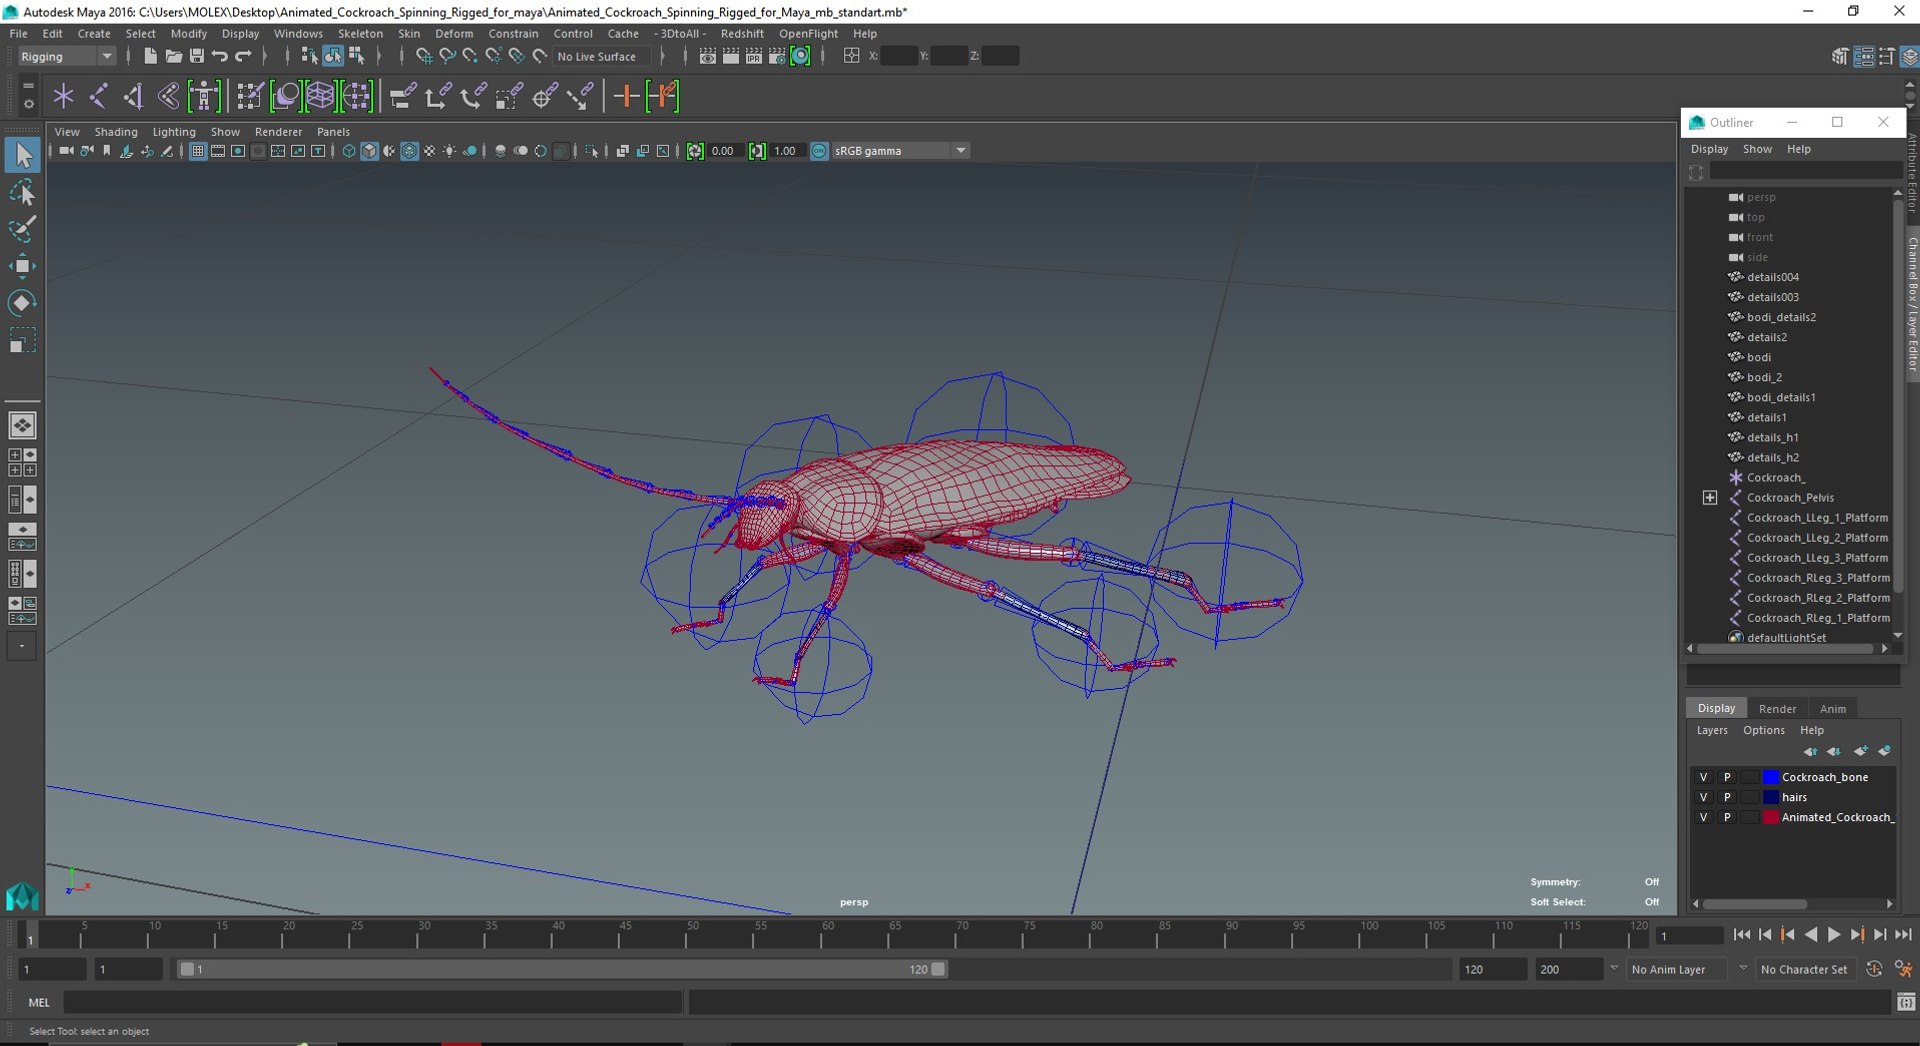The height and width of the screenshot is (1046, 1920).
Task: Click the IK Handle tool on shelf
Action: pos(133,96)
